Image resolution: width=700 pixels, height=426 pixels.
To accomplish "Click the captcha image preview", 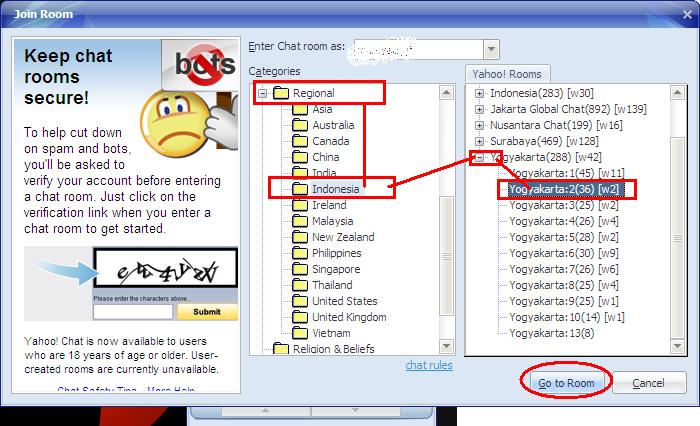I will coord(166,269).
